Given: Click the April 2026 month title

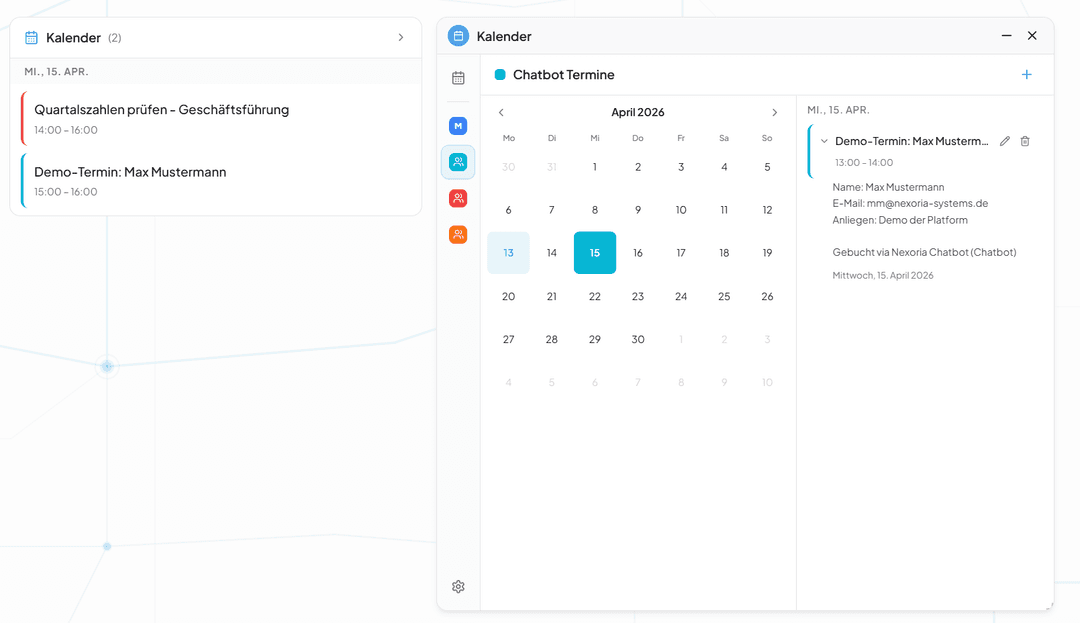Looking at the screenshot, I should pyautogui.click(x=638, y=113).
